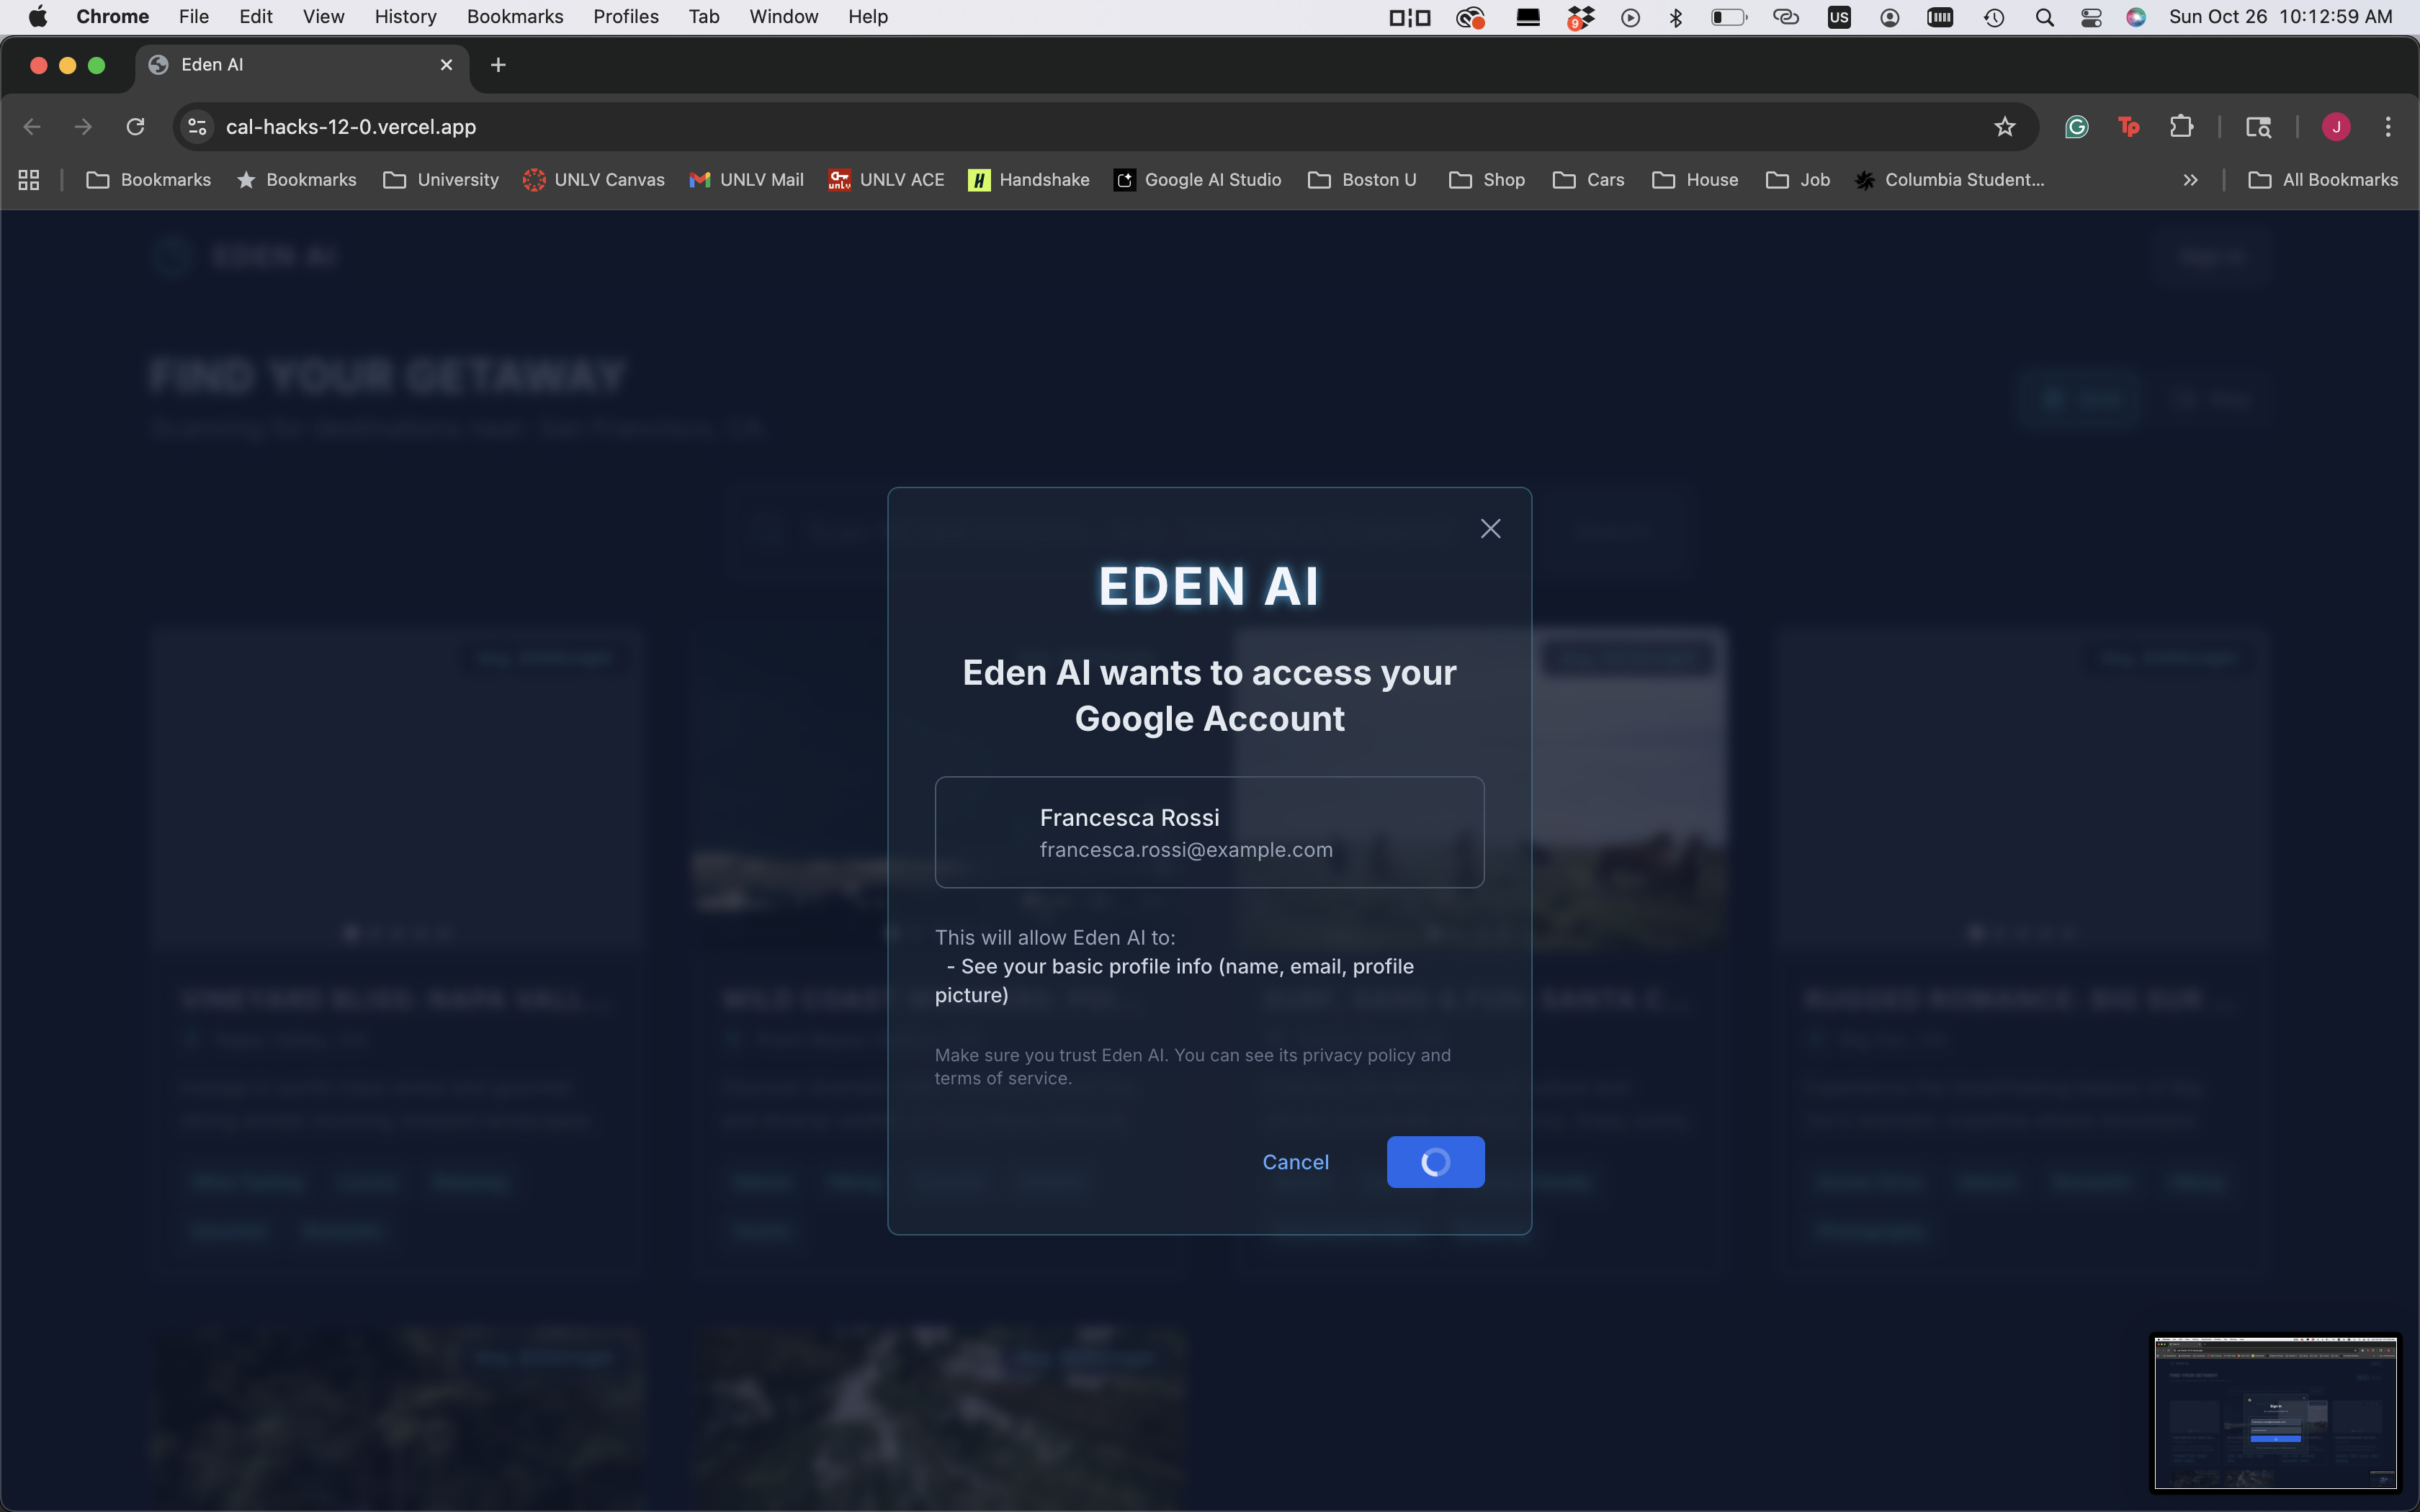Click the screenshot preview thumbnail
2420x1512 pixels.
(2275, 1412)
